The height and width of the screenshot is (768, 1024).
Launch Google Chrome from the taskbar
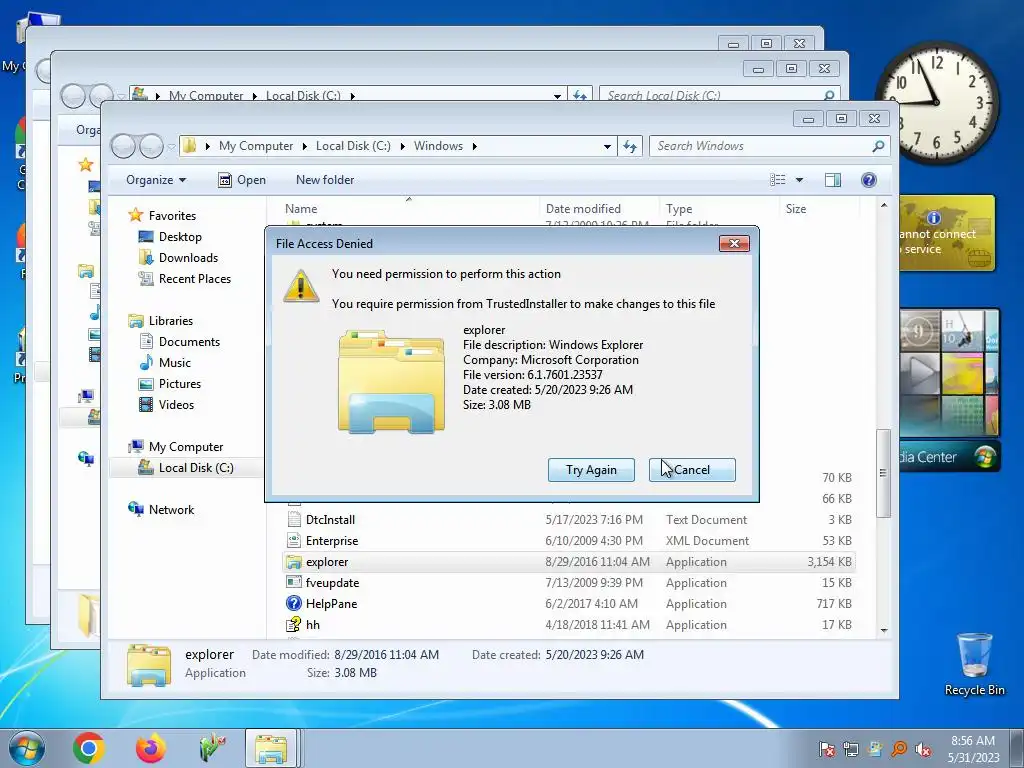(x=89, y=748)
